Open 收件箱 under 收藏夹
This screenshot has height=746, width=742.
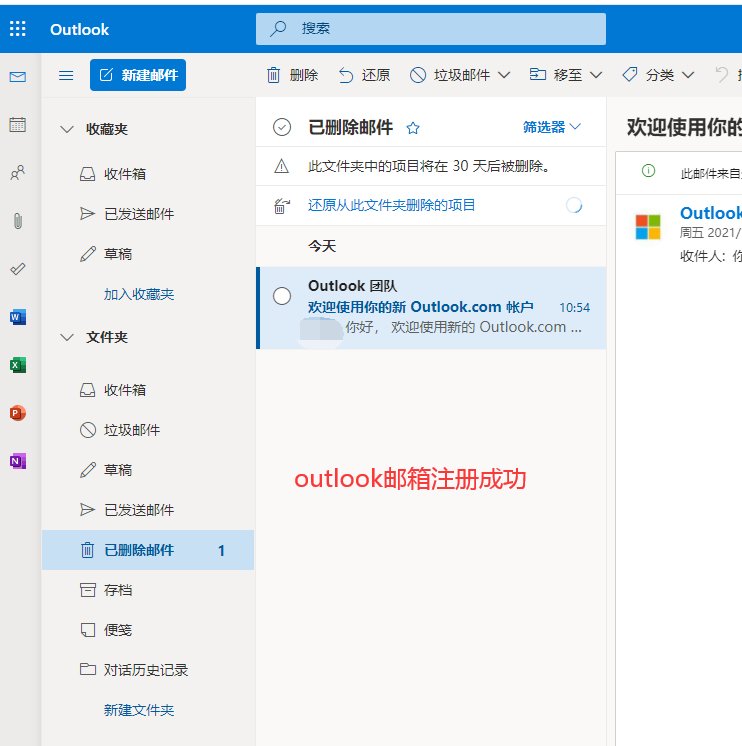148,174
